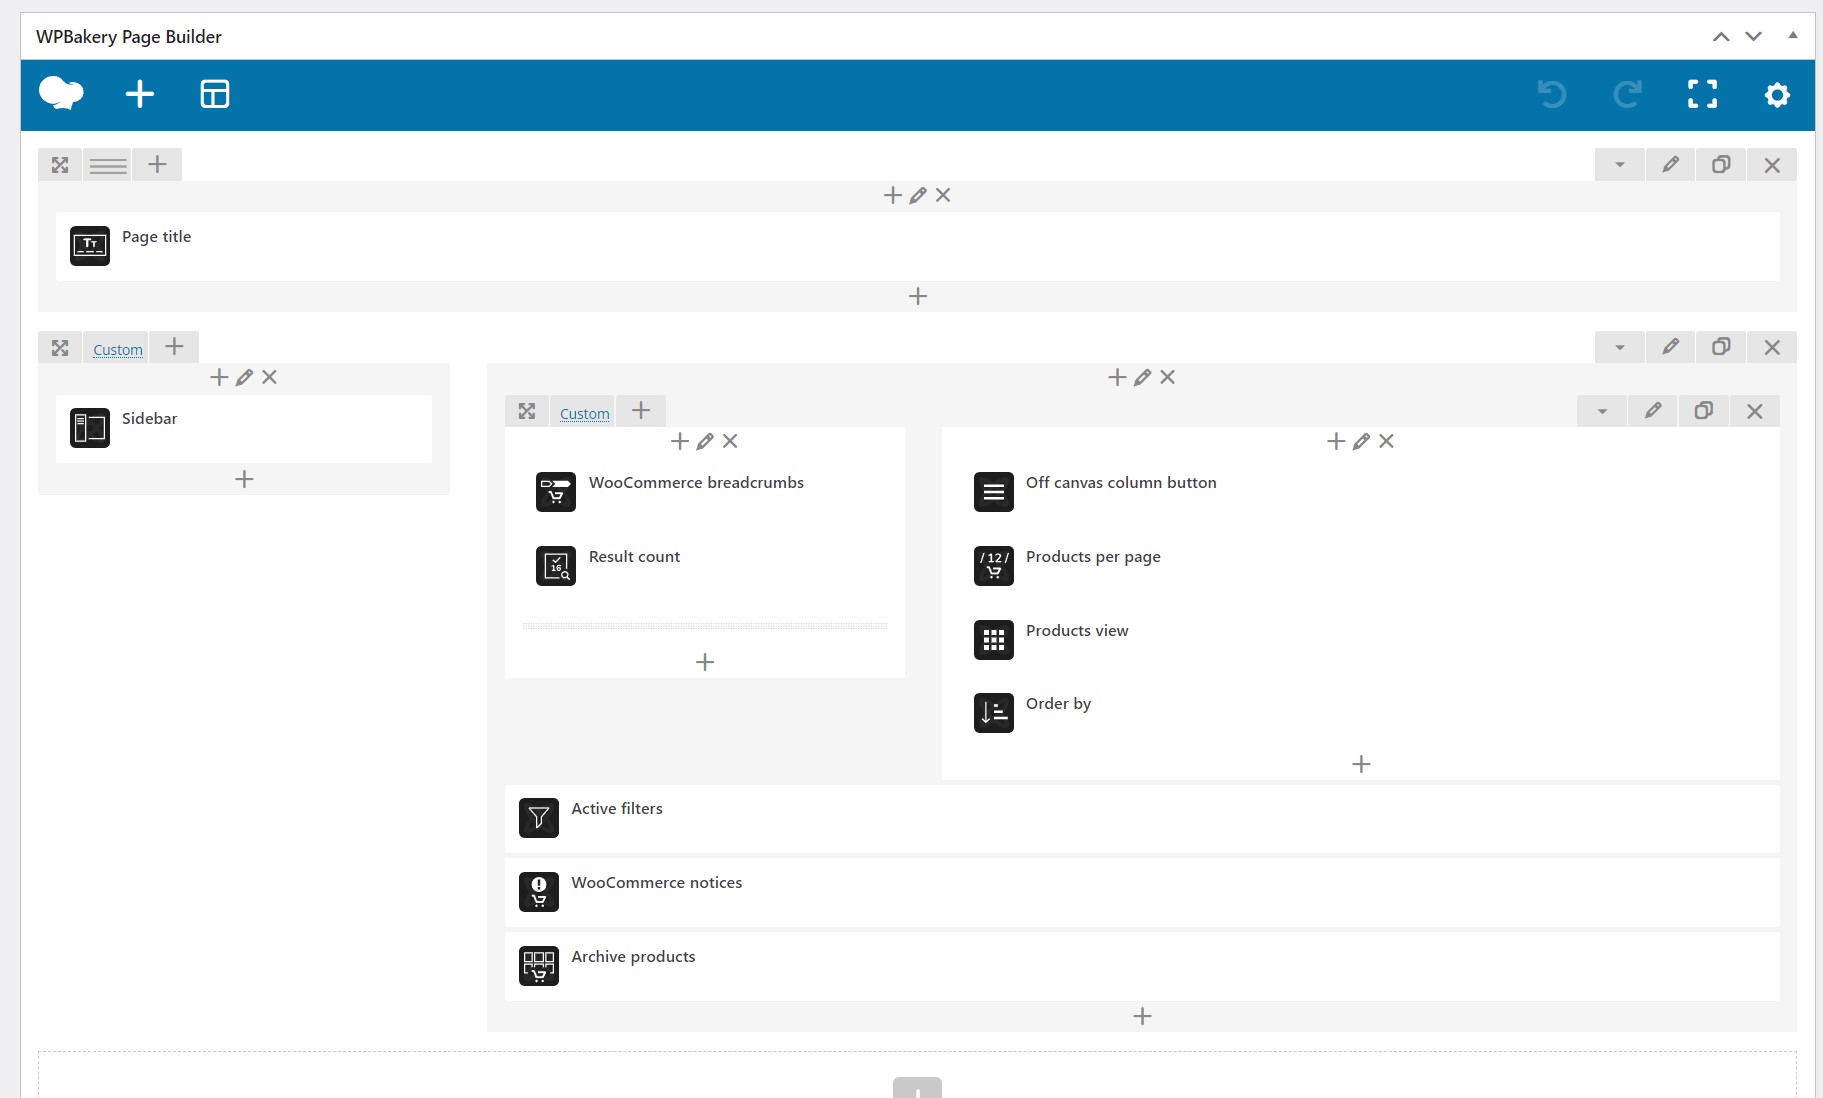Collapse the Sidebar row with arrow
The width and height of the screenshot is (1823, 1098).
click(1620, 347)
